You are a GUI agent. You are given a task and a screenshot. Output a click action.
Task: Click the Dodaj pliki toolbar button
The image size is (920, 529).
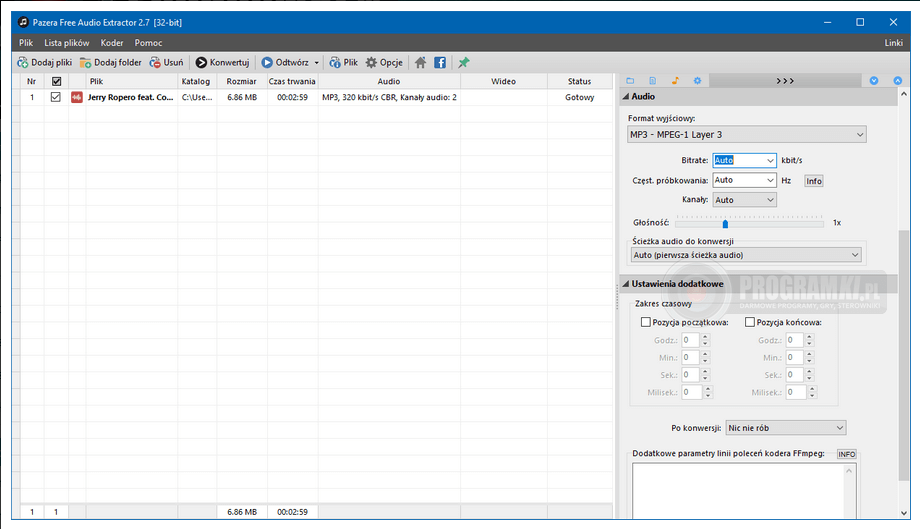point(45,62)
